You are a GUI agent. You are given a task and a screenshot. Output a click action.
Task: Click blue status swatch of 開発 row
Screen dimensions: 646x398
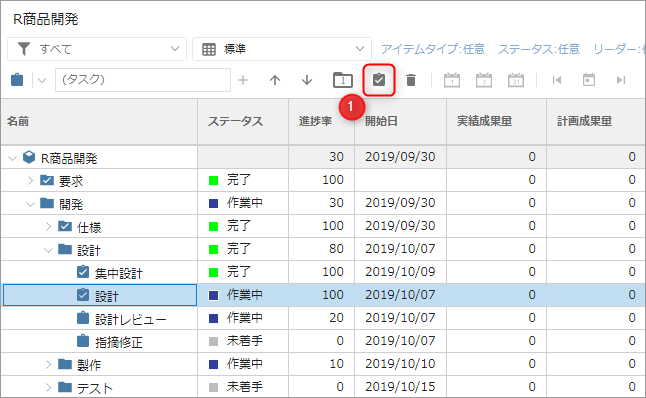[x=213, y=204]
